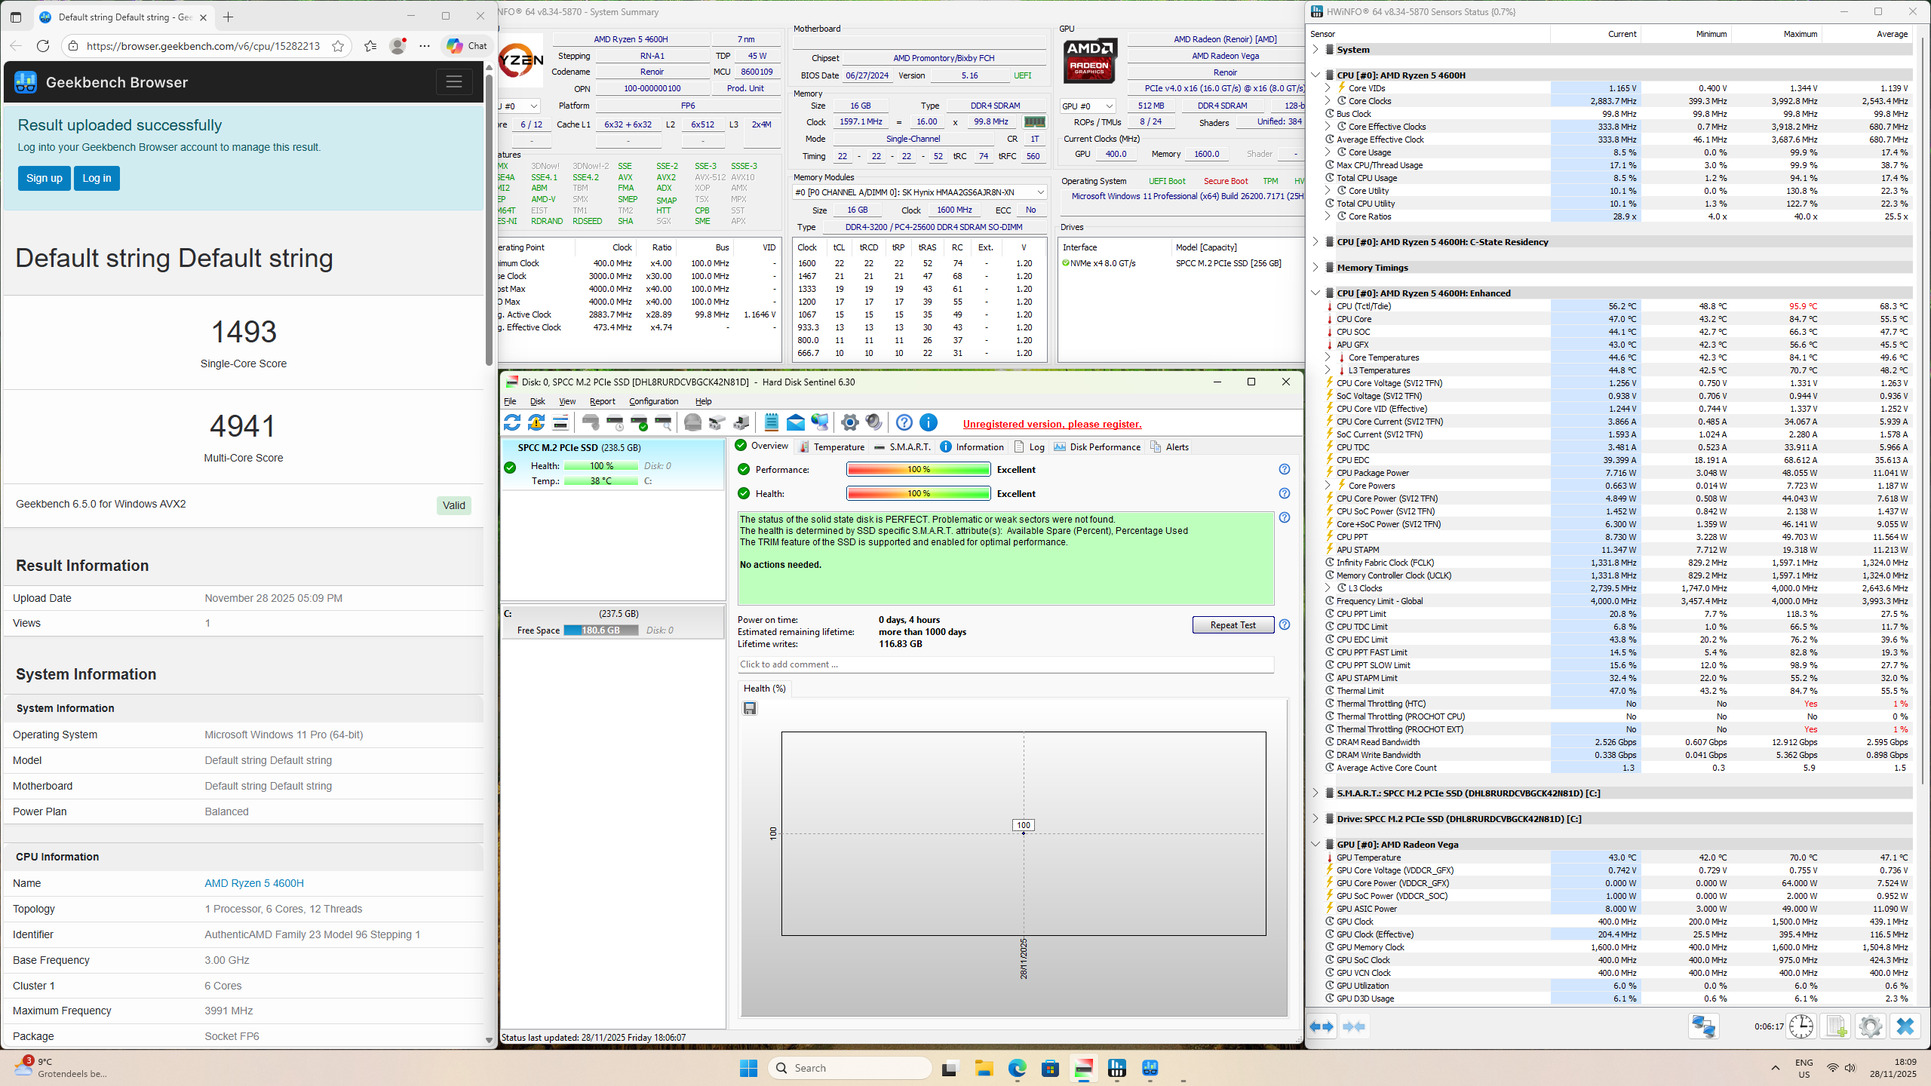Open the Report menu in Hard Disk Sentinel
The height and width of the screenshot is (1086, 1931).
(x=602, y=402)
